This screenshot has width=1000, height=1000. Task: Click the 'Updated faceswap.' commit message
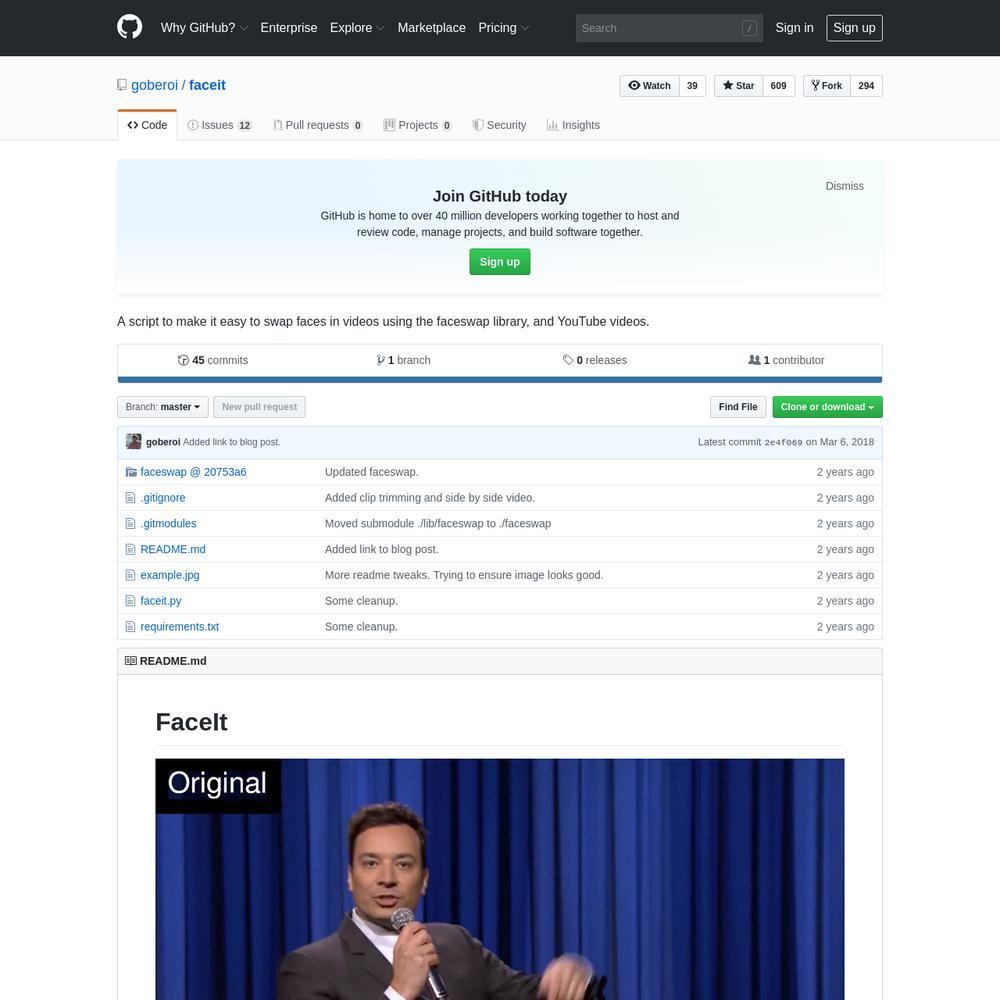point(372,472)
